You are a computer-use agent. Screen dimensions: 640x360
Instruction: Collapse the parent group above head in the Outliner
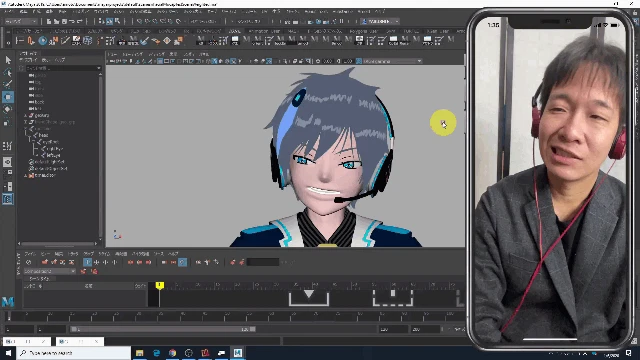tap(26, 129)
